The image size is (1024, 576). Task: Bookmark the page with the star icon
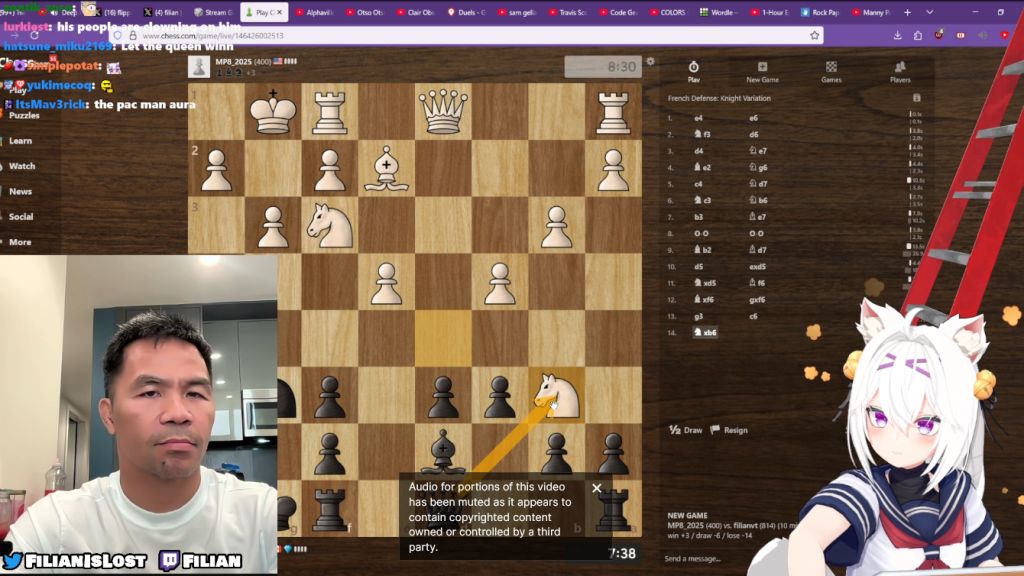pyautogui.click(x=814, y=35)
